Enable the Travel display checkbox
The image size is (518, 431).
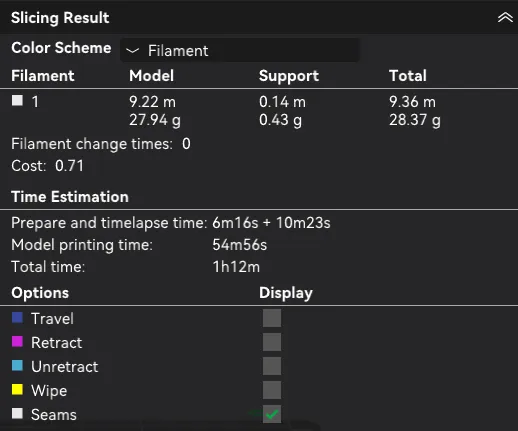[x=272, y=318]
